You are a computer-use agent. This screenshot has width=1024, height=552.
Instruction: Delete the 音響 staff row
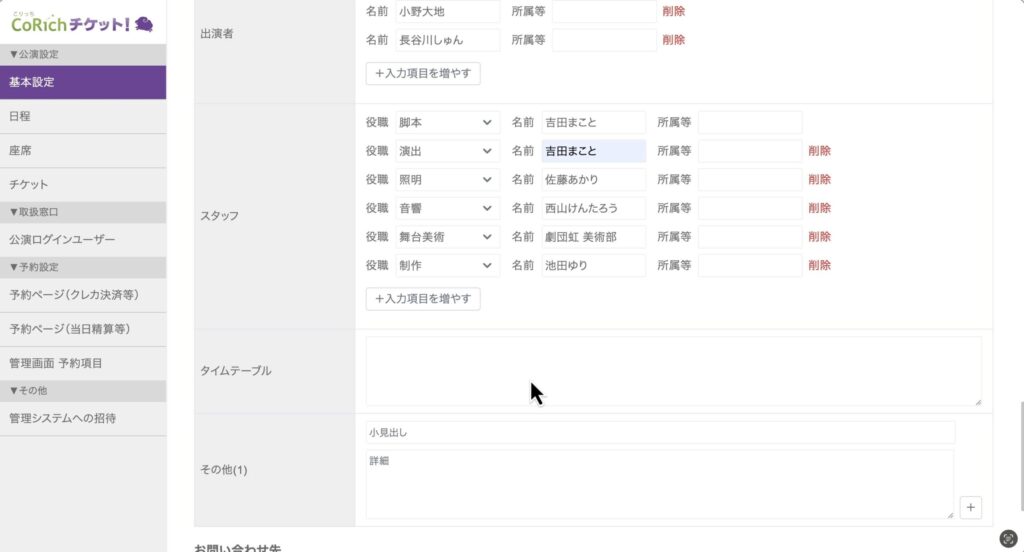pos(819,209)
